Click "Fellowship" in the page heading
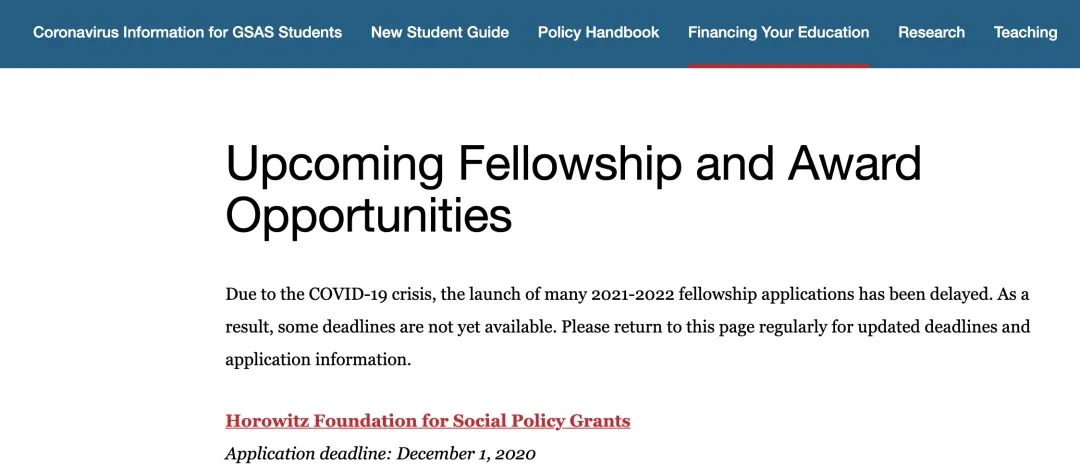1080x469 pixels. (569, 164)
